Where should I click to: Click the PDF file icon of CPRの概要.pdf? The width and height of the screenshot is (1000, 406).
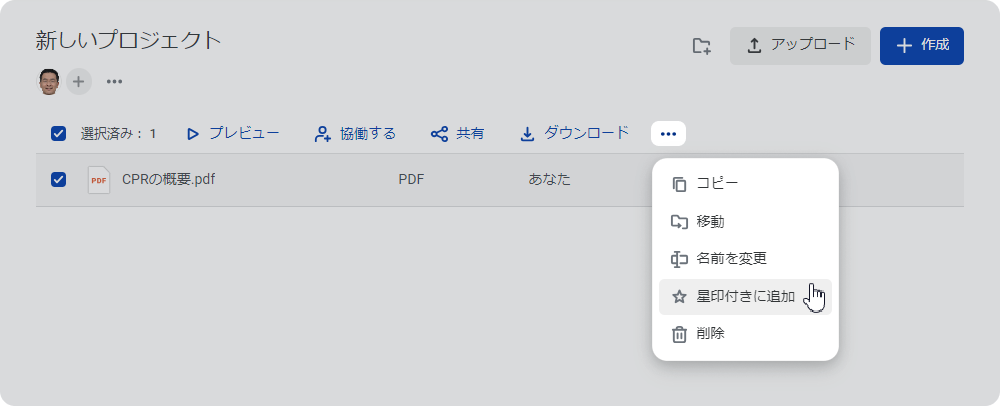[x=98, y=180]
